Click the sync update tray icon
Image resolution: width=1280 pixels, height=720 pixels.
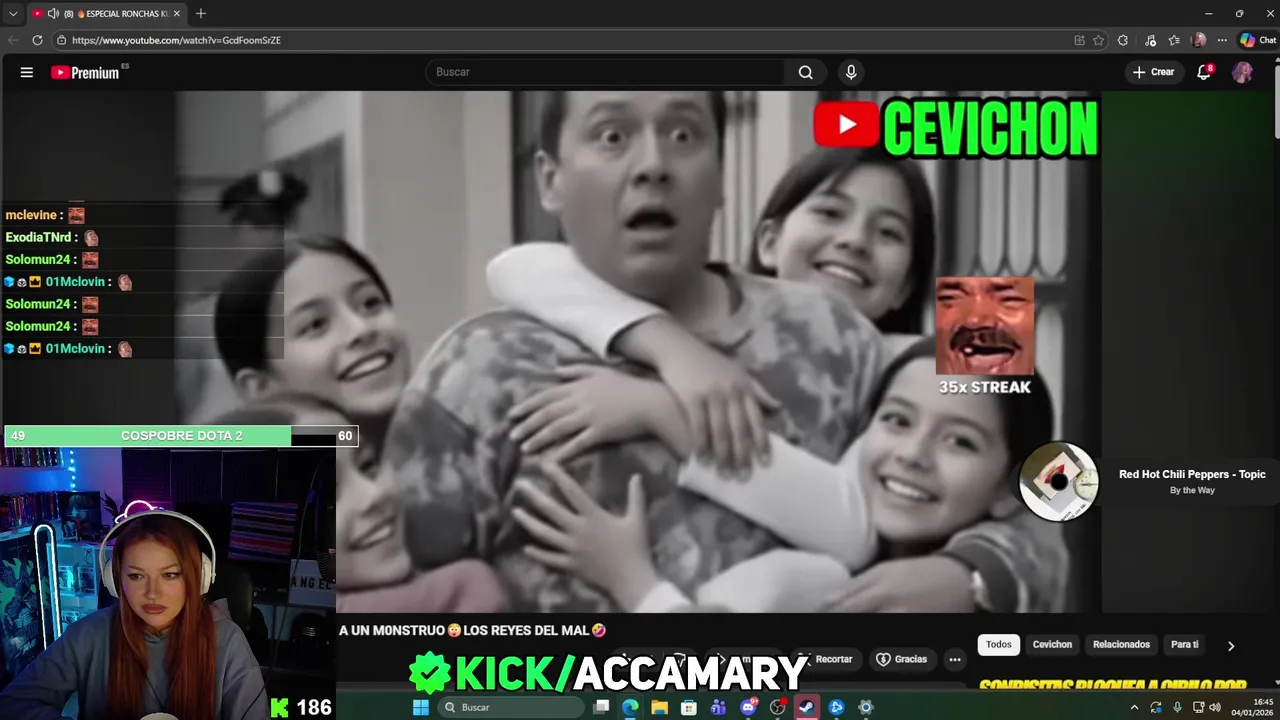(x=1156, y=707)
